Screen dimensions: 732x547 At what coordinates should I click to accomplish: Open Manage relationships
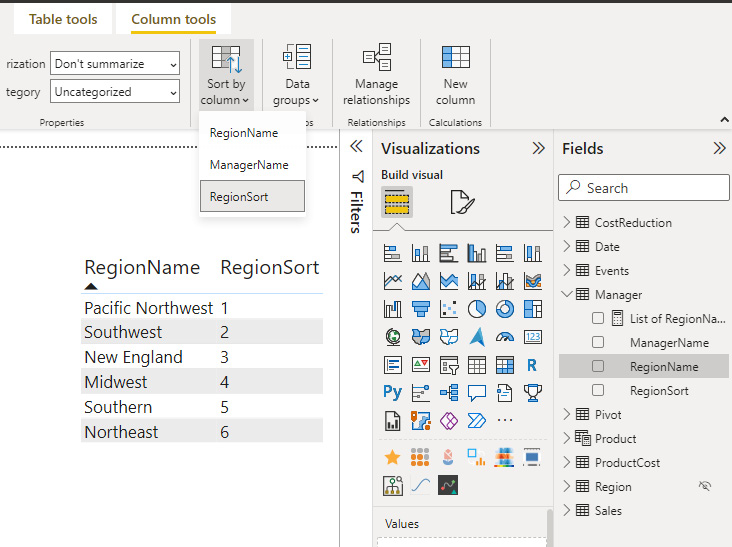click(376, 76)
